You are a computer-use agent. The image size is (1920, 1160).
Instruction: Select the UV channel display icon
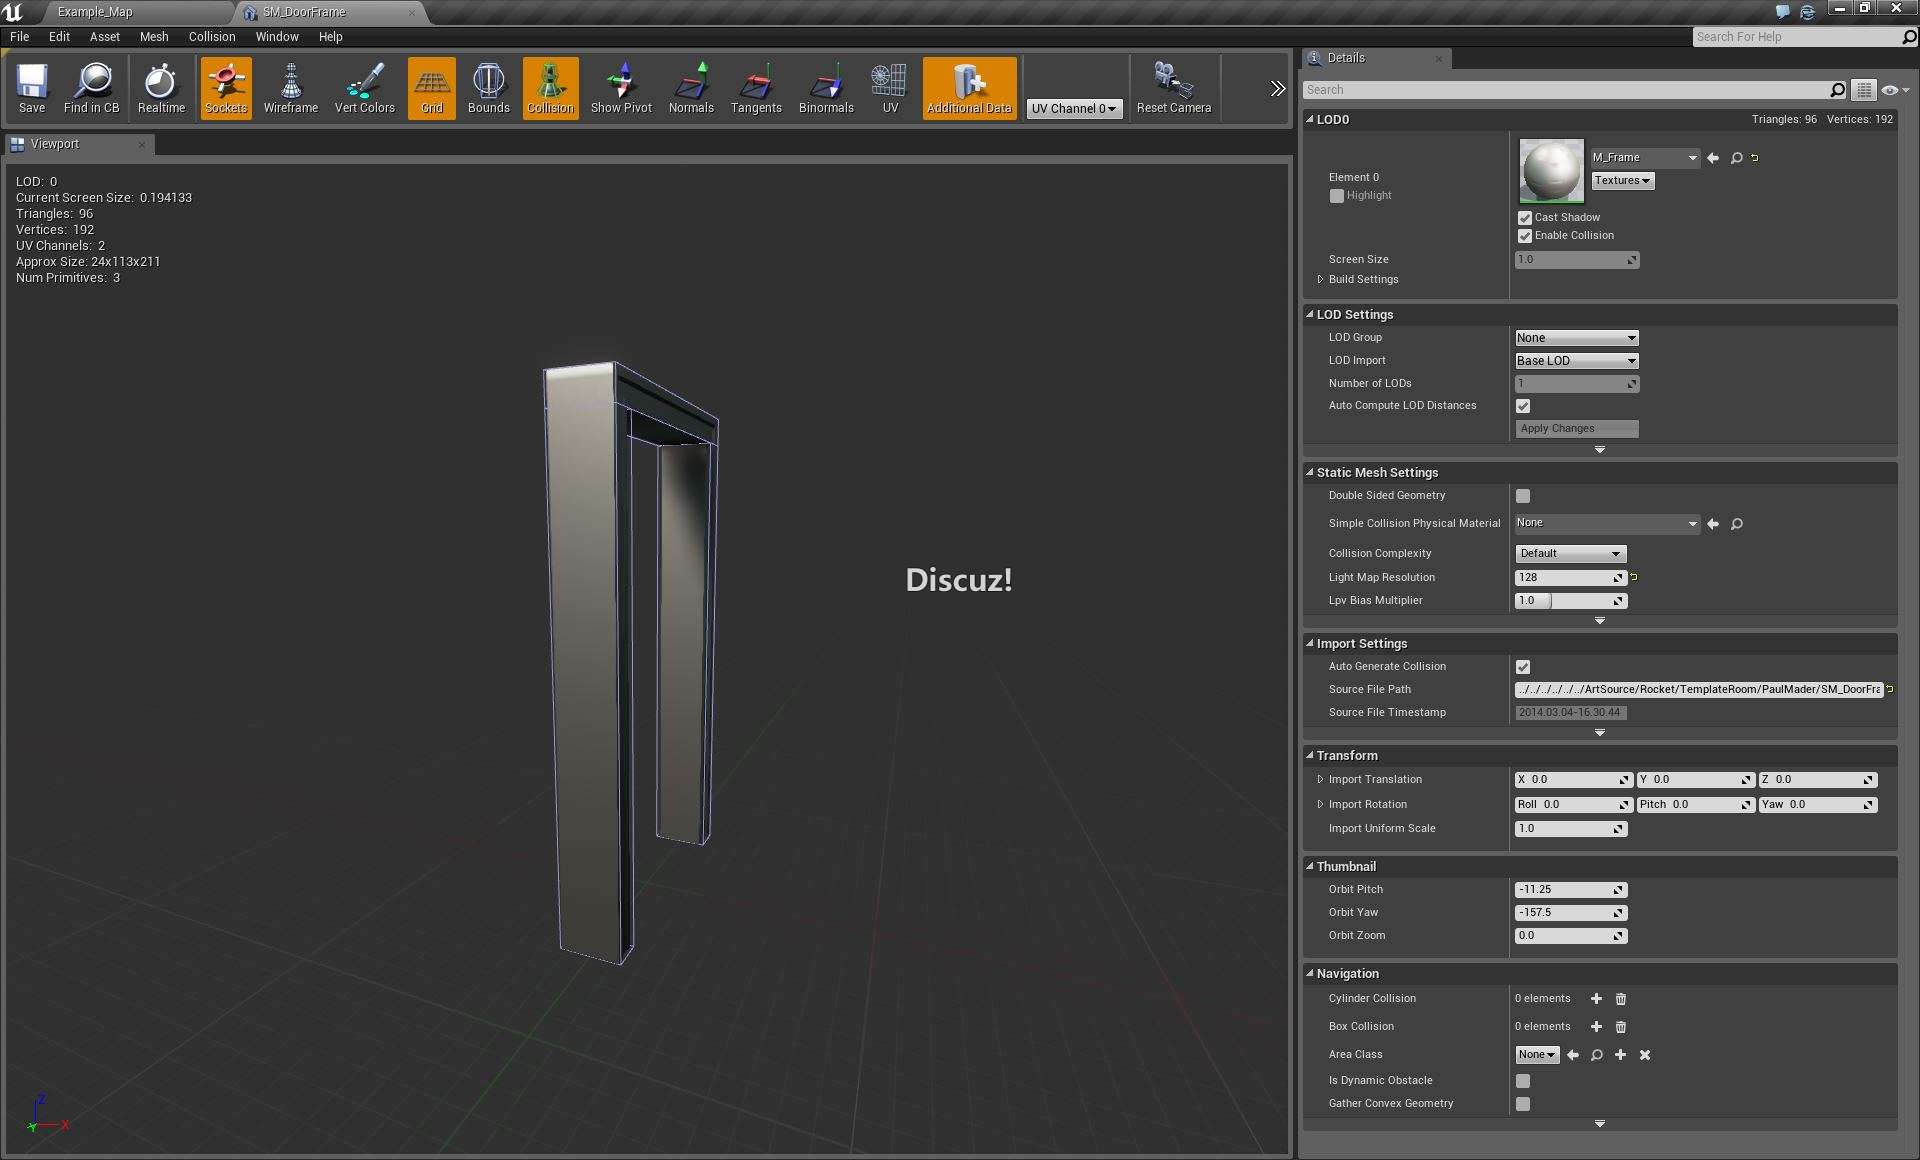click(889, 86)
